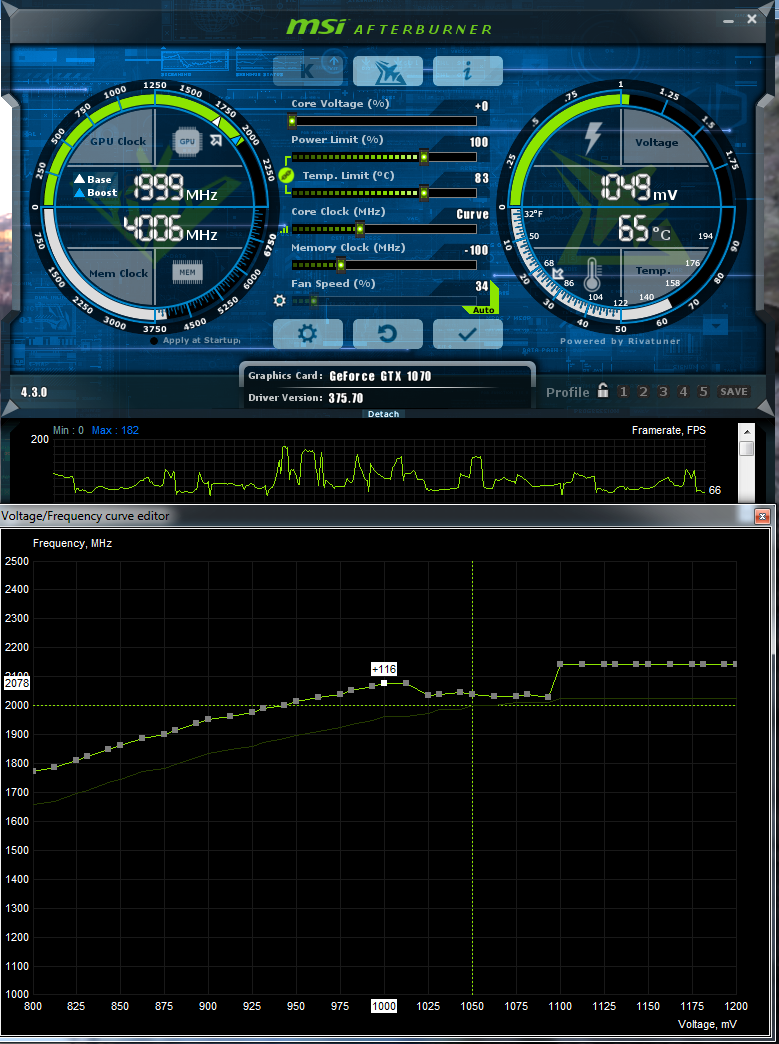This screenshot has height=1044, width=779.
Task: Close the Voltage/Frequency curve editor window
Action: [x=762, y=516]
